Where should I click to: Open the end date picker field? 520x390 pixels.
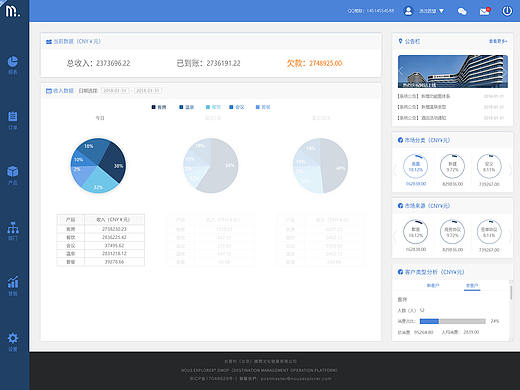pyautogui.click(x=148, y=91)
